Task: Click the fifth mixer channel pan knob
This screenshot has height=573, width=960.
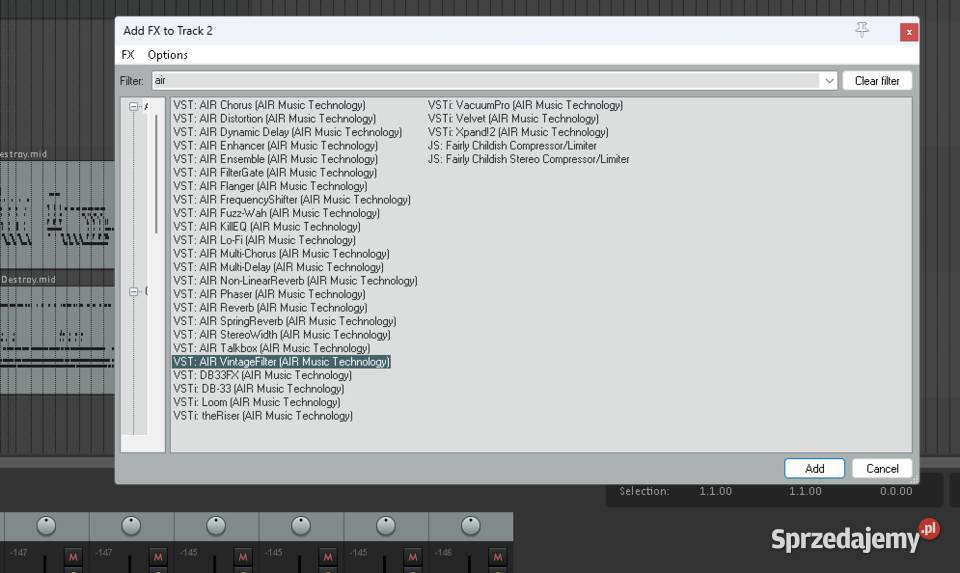Action: pyautogui.click(x=386, y=525)
